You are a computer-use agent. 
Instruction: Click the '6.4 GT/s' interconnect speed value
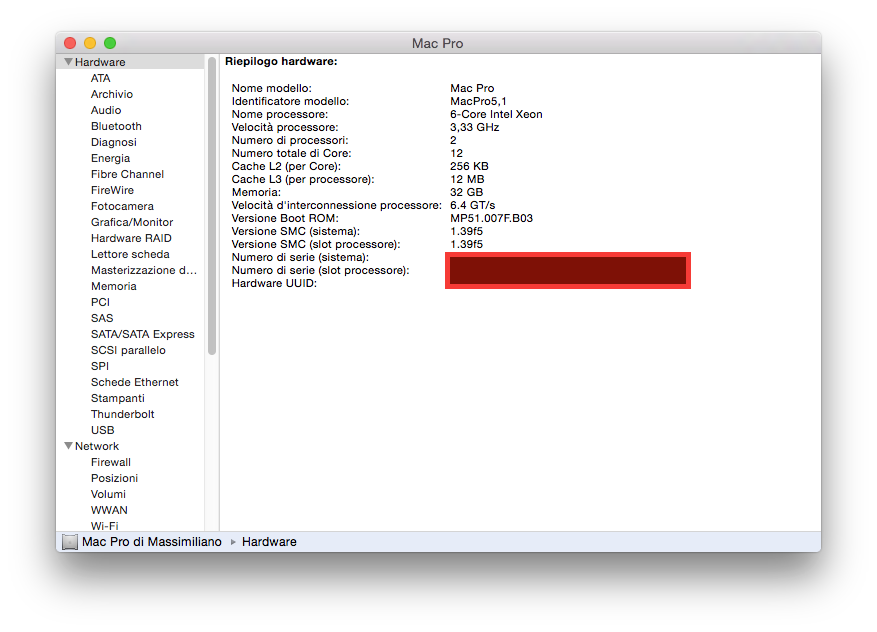473,205
